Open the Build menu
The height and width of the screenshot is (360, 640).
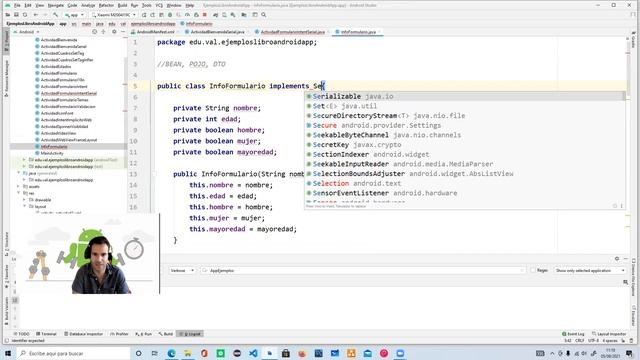pos(122,5)
